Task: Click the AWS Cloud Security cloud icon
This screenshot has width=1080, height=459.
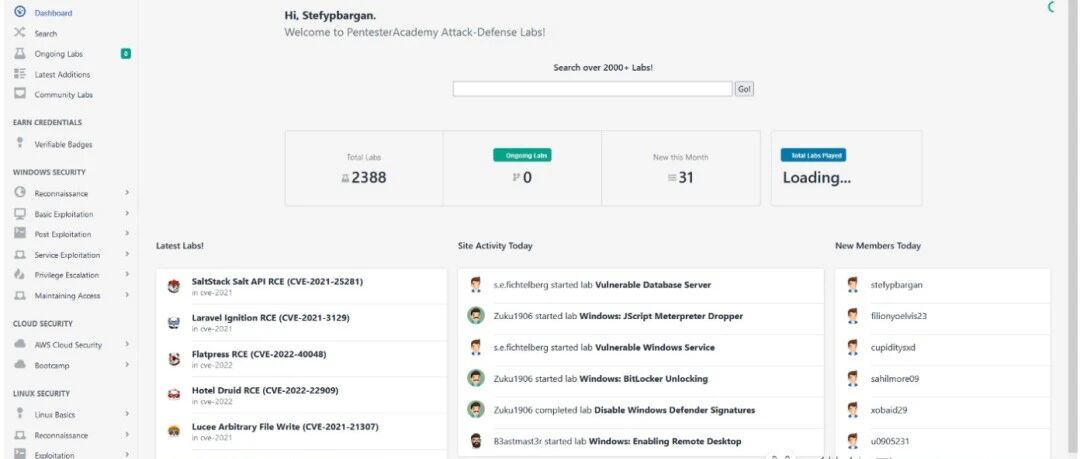Action: pyautogui.click(x=20, y=344)
